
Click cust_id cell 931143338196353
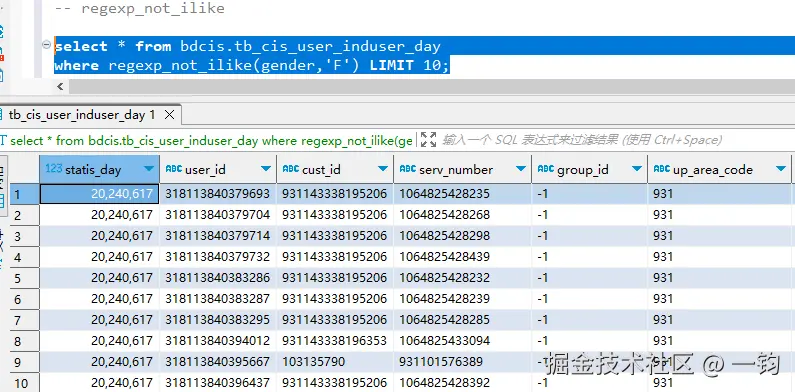pyautogui.click(x=335, y=341)
